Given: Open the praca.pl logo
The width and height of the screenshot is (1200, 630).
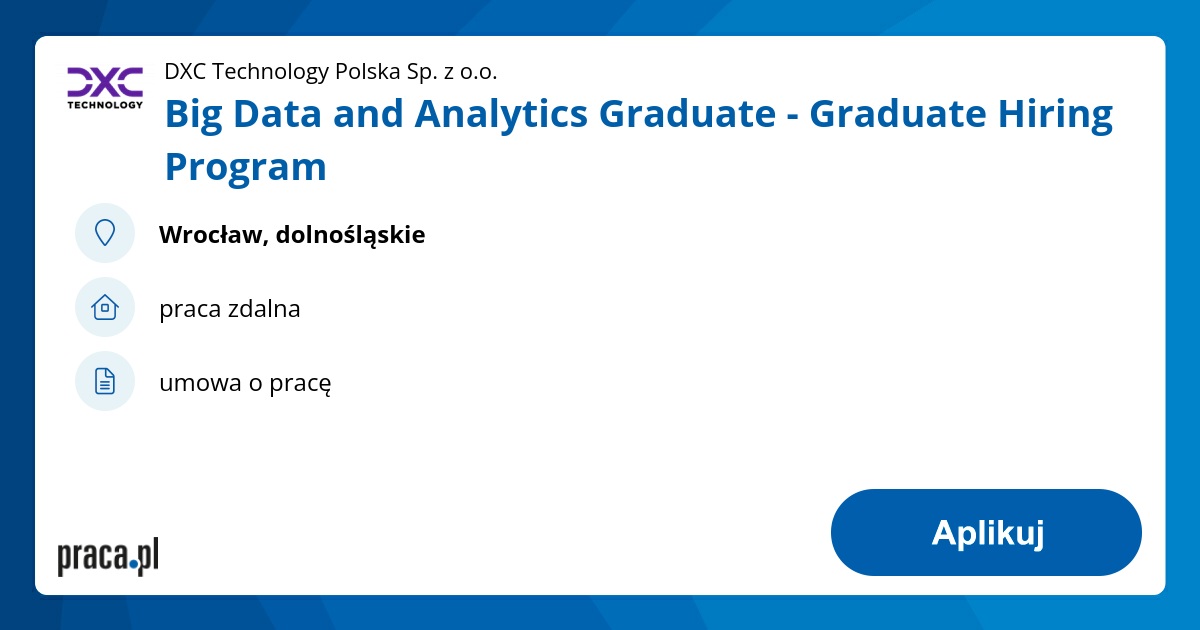Looking at the screenshot, I should 108,556.
